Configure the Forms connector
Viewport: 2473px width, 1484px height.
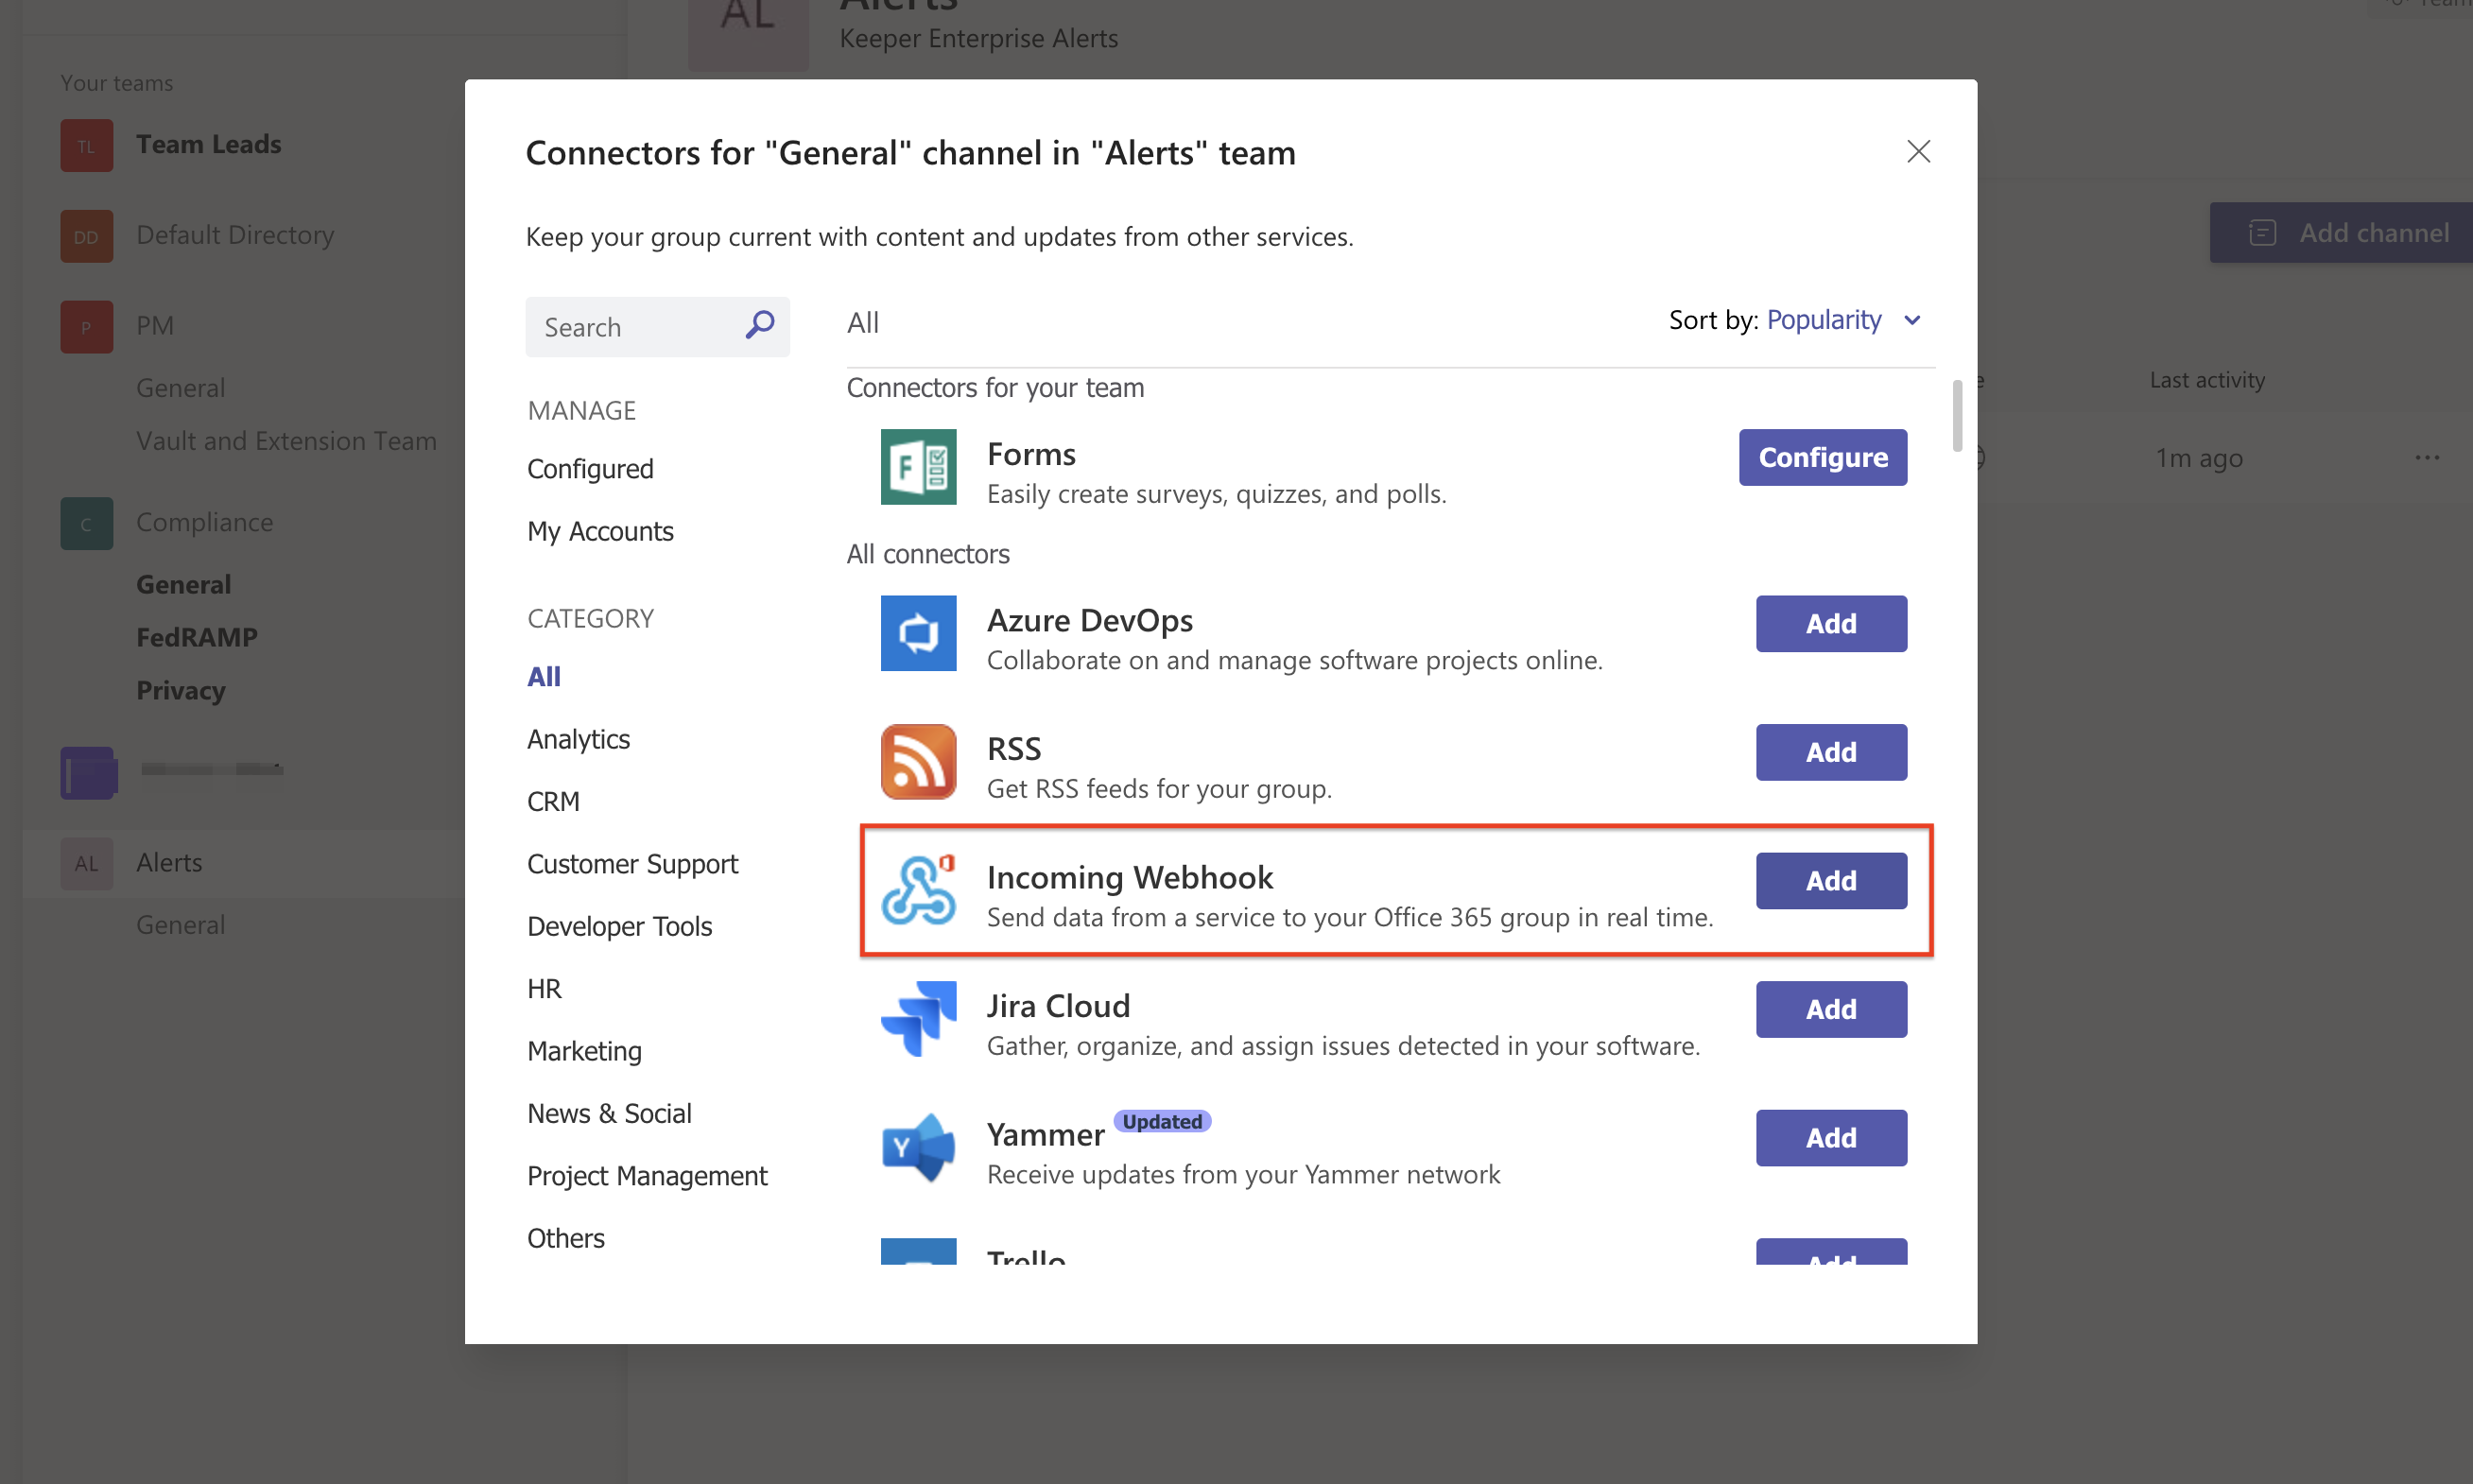(x=1822, y=457)
